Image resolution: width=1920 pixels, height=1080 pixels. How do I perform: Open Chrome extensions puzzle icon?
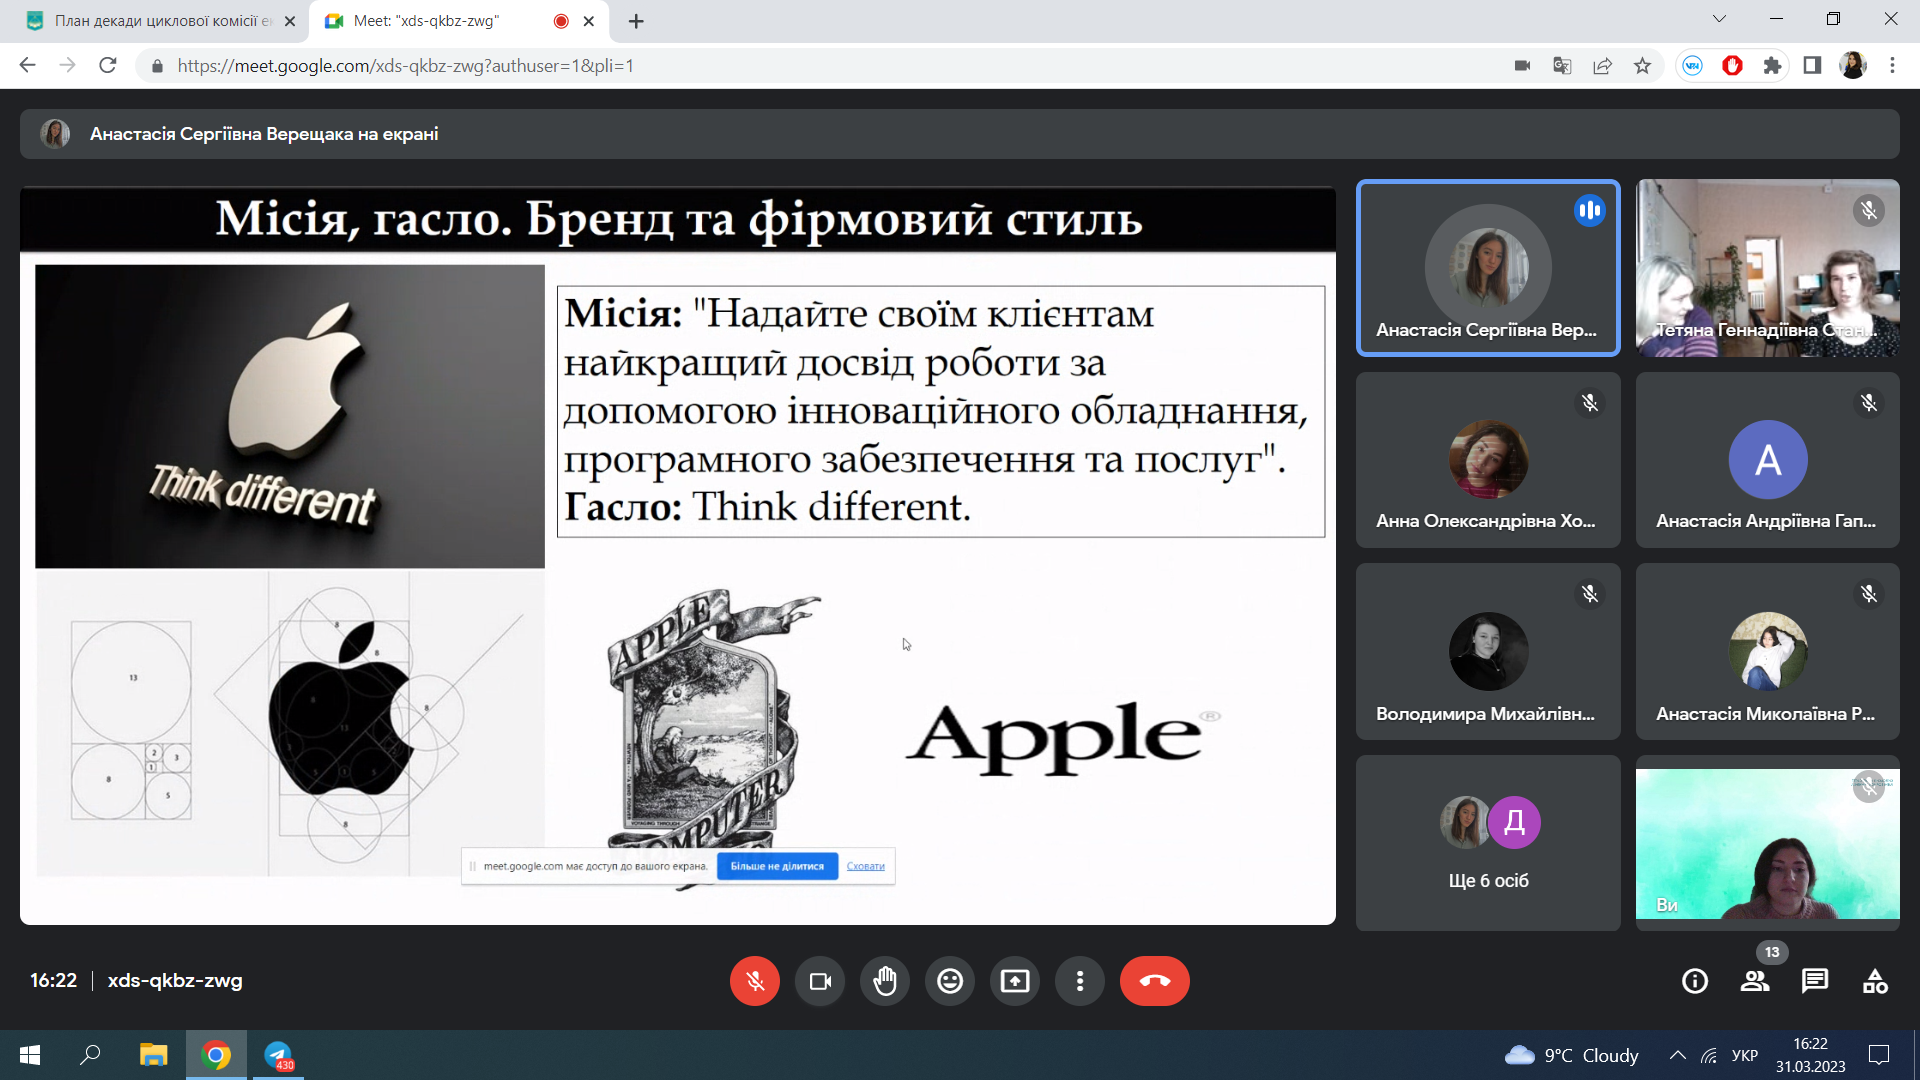tap(1772, 66)
